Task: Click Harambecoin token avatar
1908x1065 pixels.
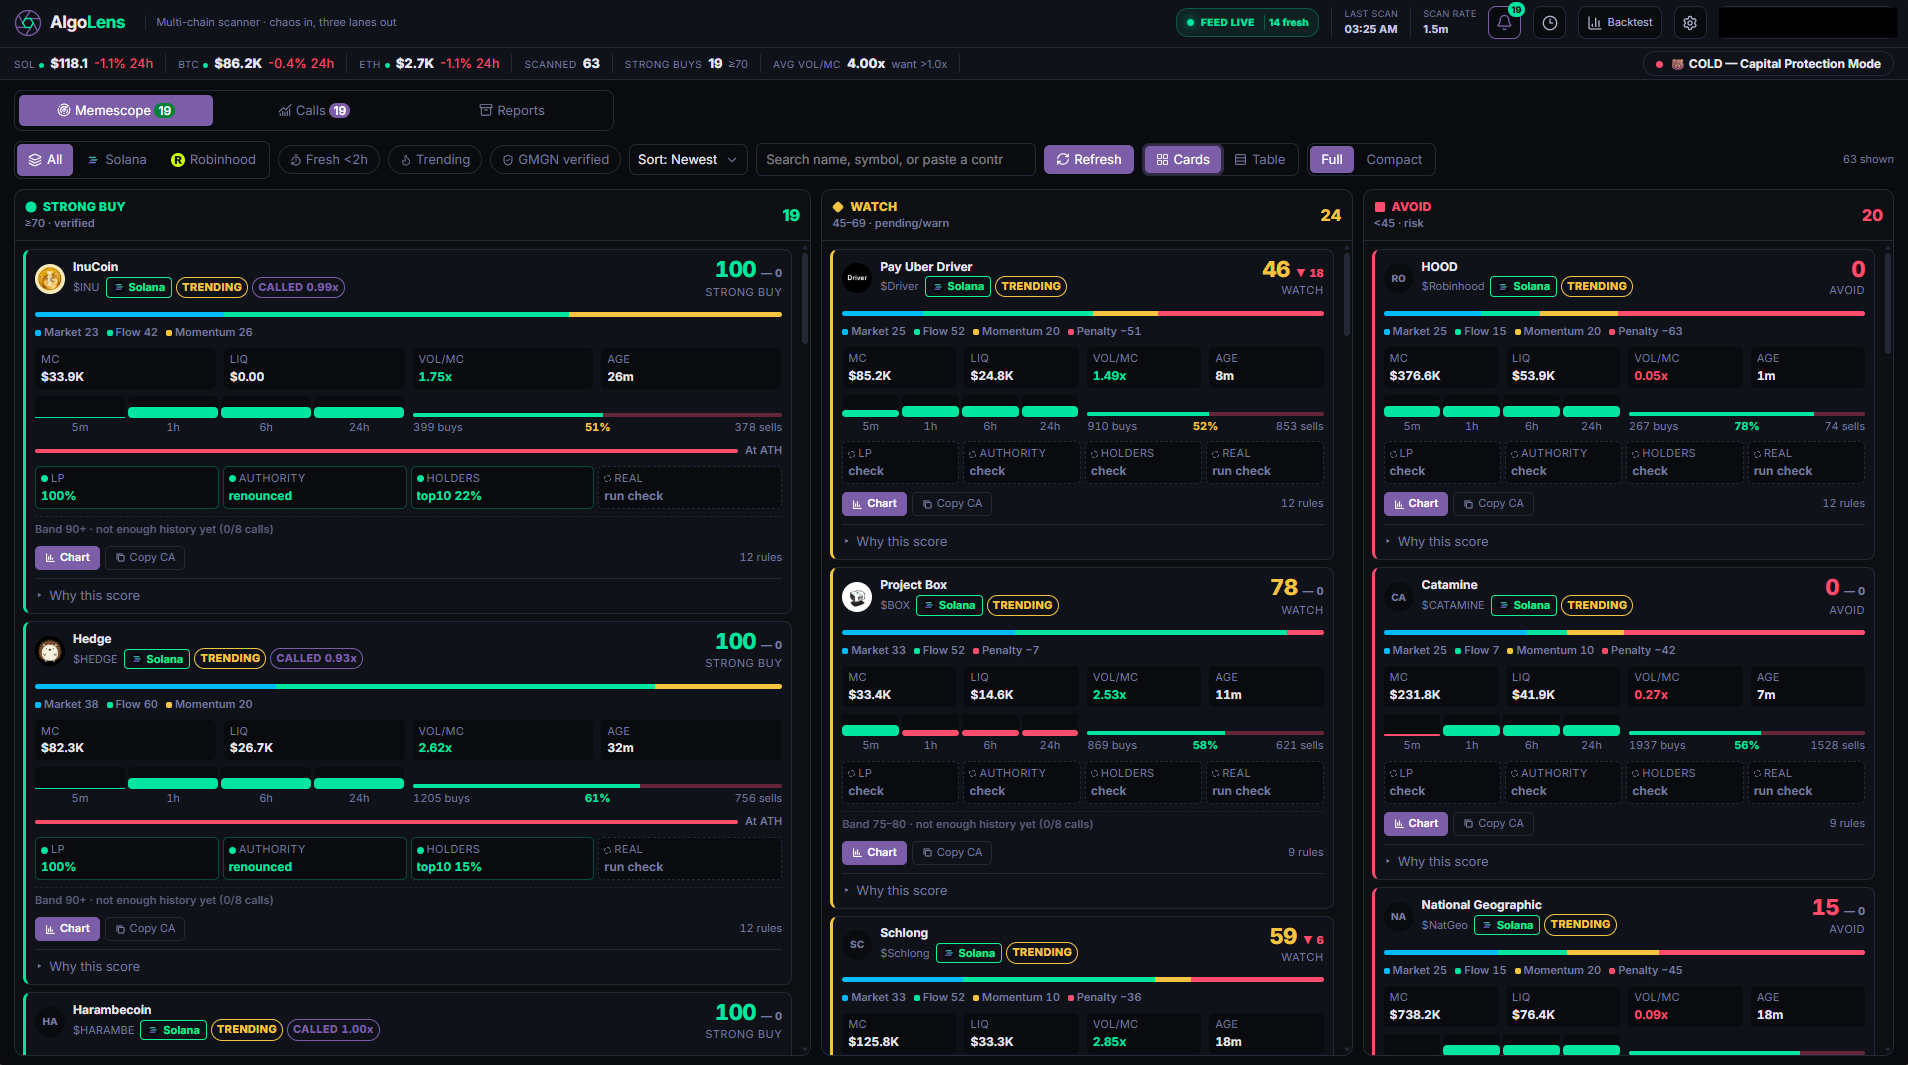Action: [50, 1021]
